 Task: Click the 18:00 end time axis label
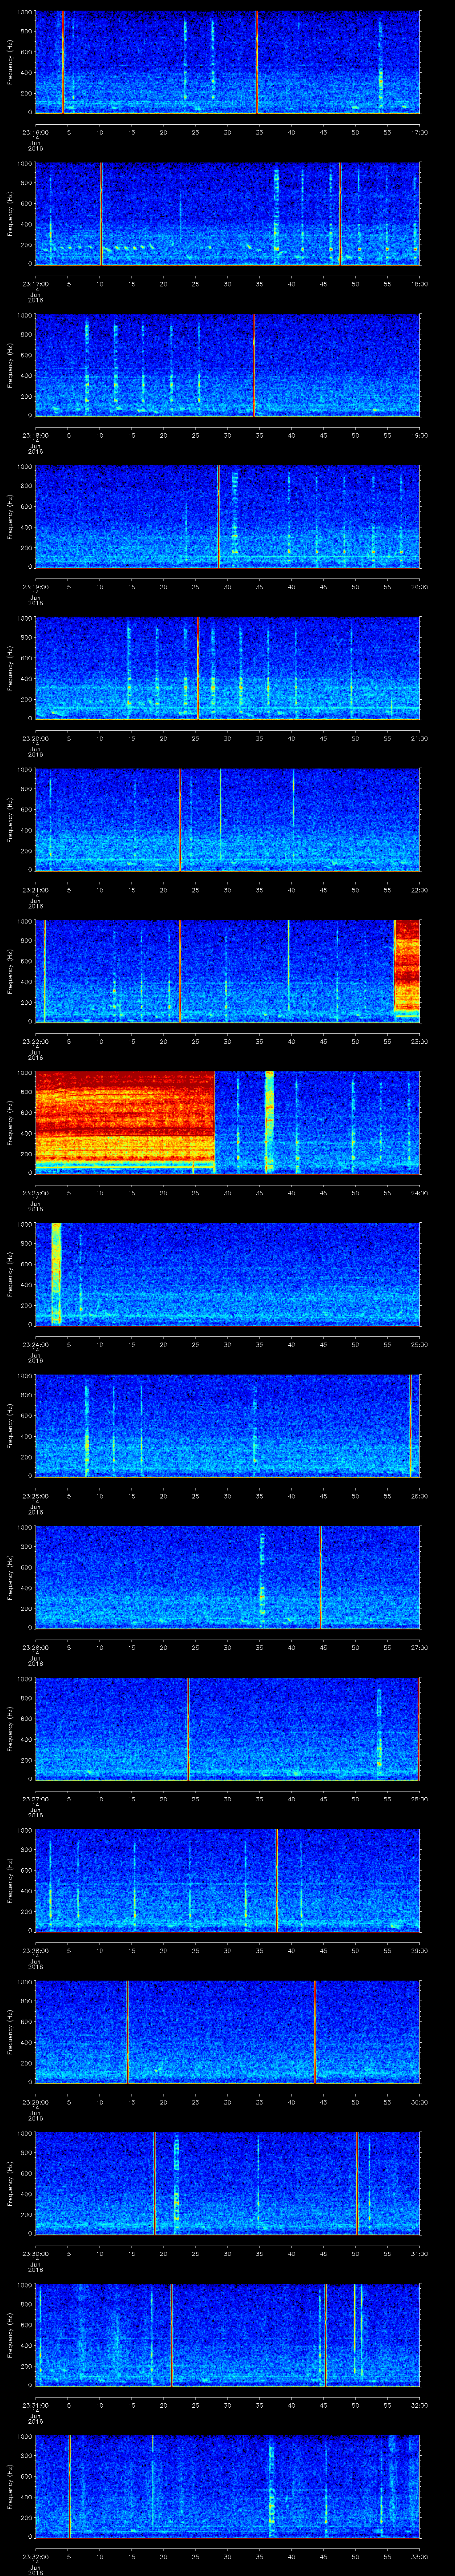[x=419, y=284]
